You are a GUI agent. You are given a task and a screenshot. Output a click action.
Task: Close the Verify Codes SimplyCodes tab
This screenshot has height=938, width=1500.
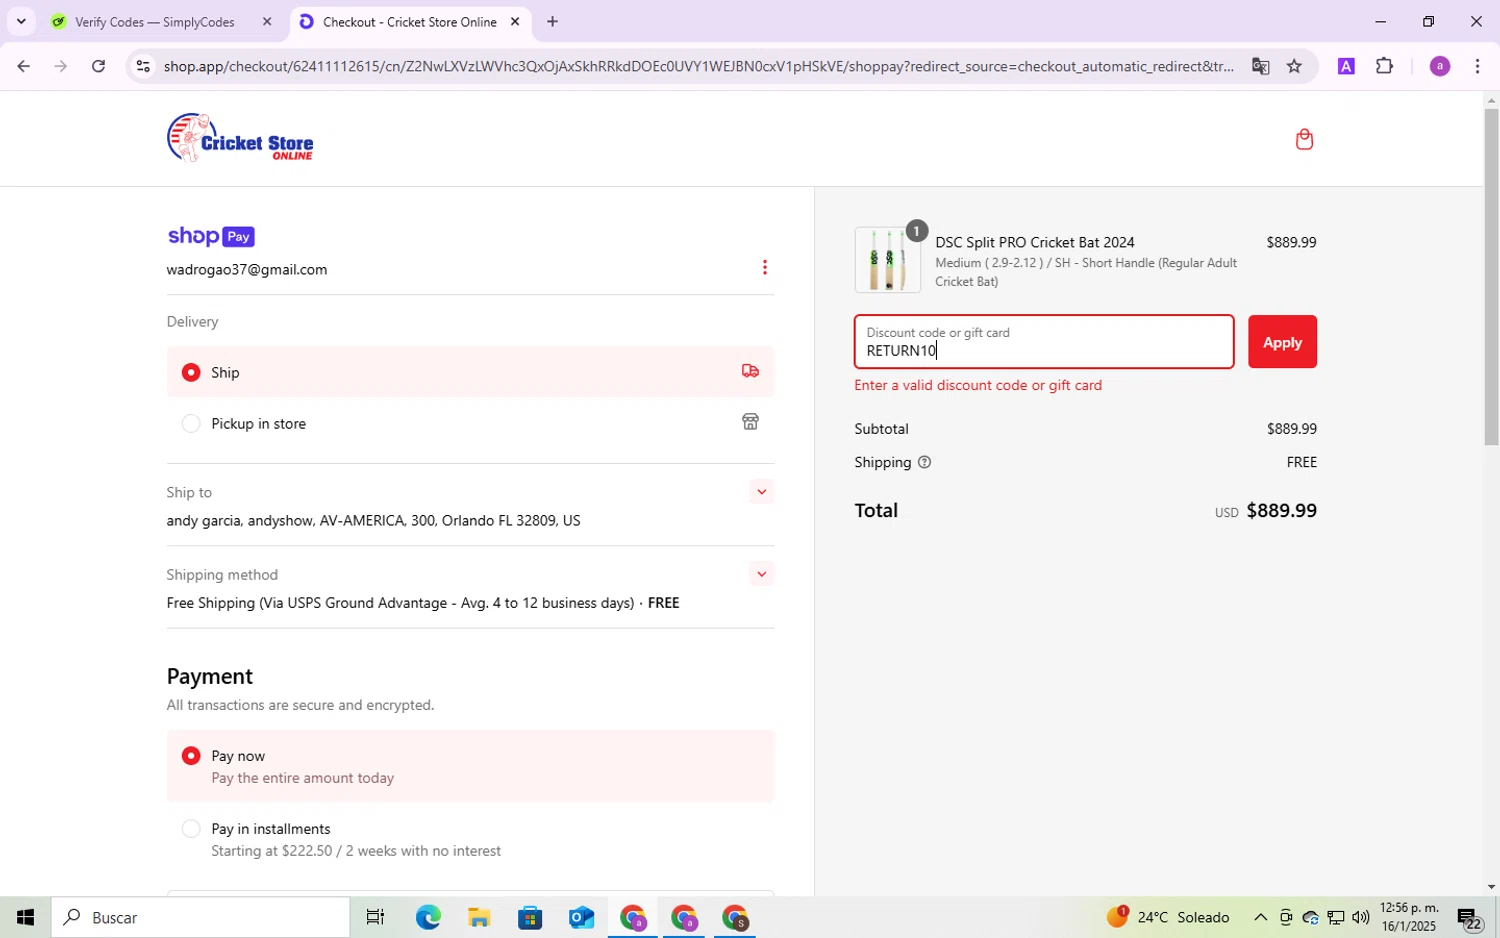[267, 21]
